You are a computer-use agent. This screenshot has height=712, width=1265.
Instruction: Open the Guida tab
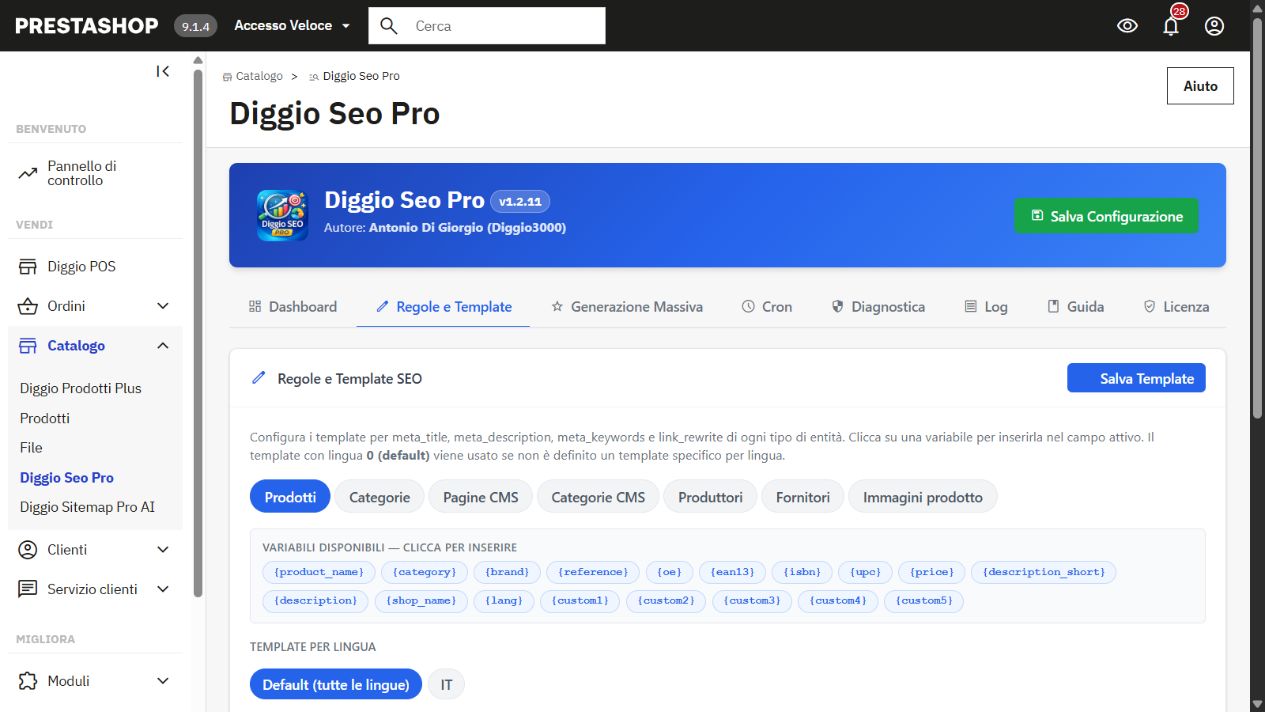tap(1075, 307)
